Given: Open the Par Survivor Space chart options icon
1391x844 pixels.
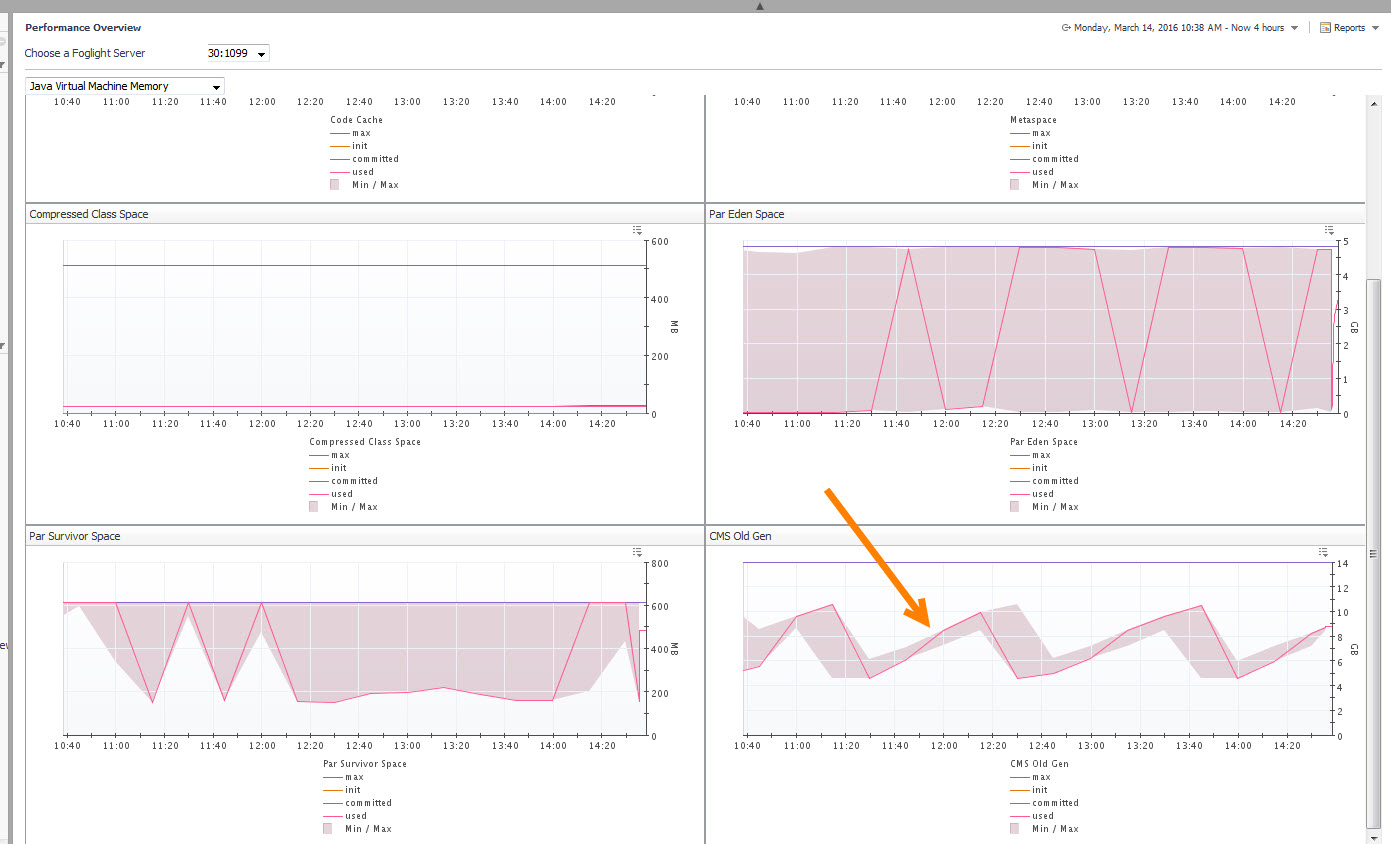Looking at the screenshot, I should click(x=637, y=552).
